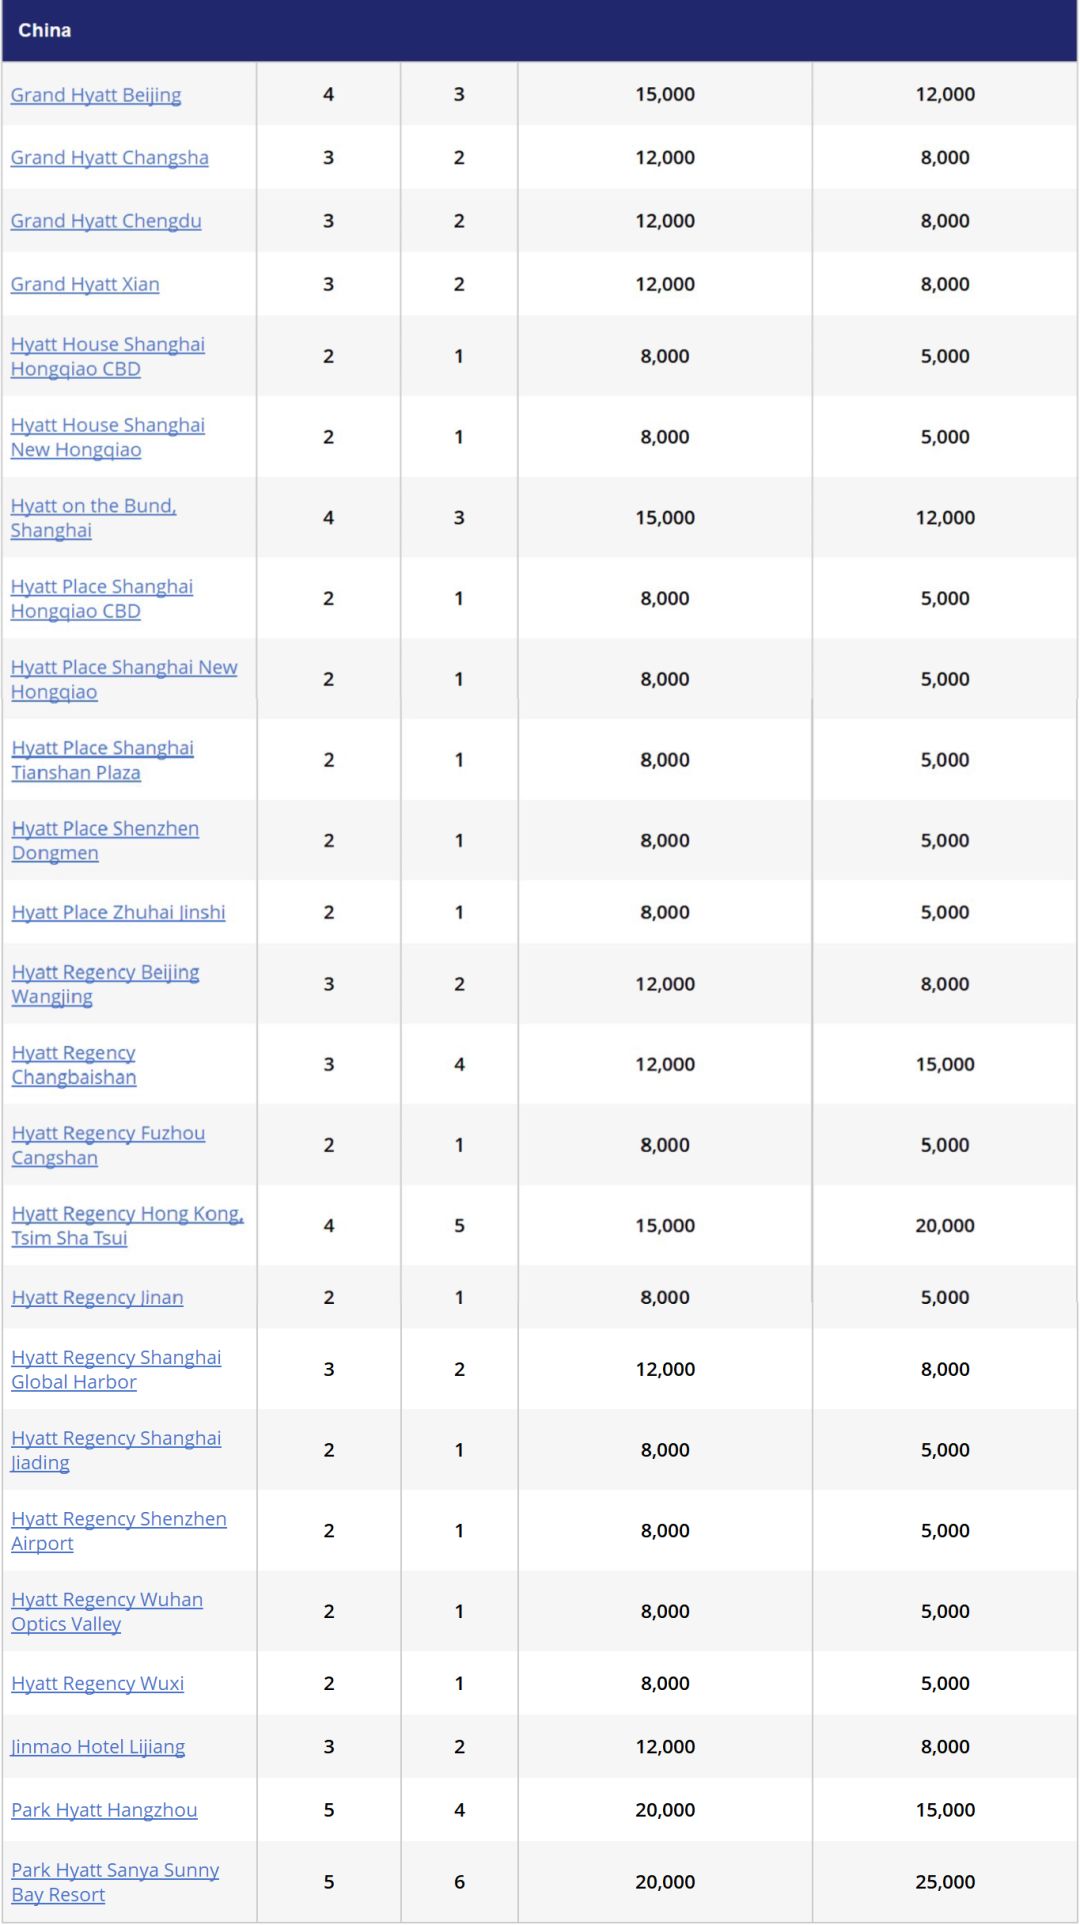The height and width of the screenshot is (1925, 1080).
Task: Visit the Grand Hyatt Xian page
Action: tap(85, 284)
